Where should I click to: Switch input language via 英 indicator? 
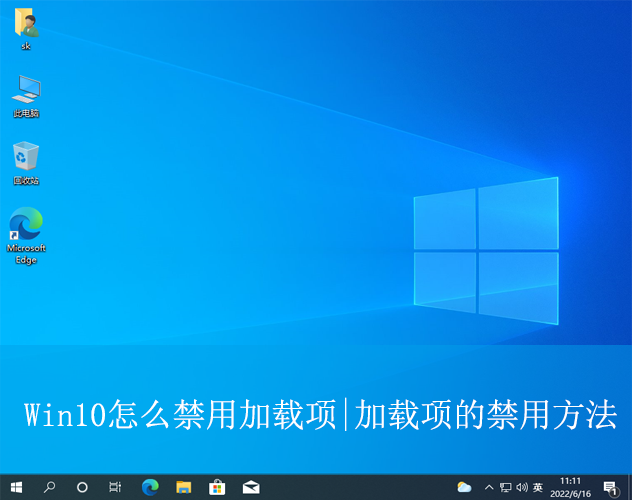coord(538,487)
